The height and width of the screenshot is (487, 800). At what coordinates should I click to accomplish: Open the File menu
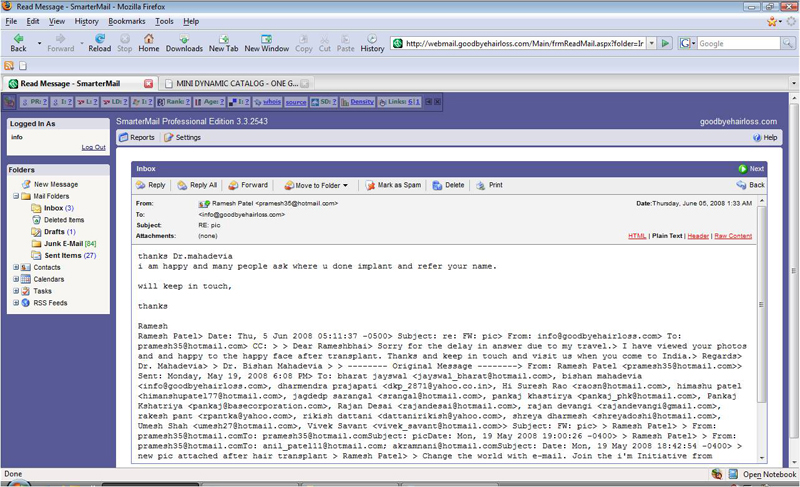pyautogui.click(x=11, y=21)
